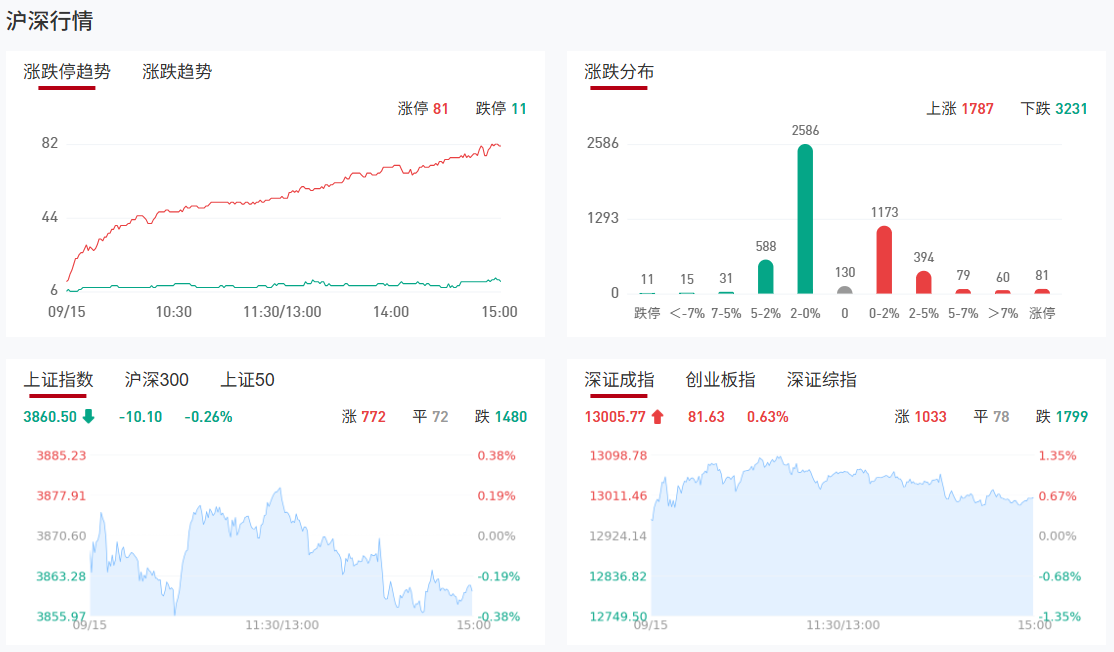Click the gray 130 flat bar

click(x=845, y=291)
